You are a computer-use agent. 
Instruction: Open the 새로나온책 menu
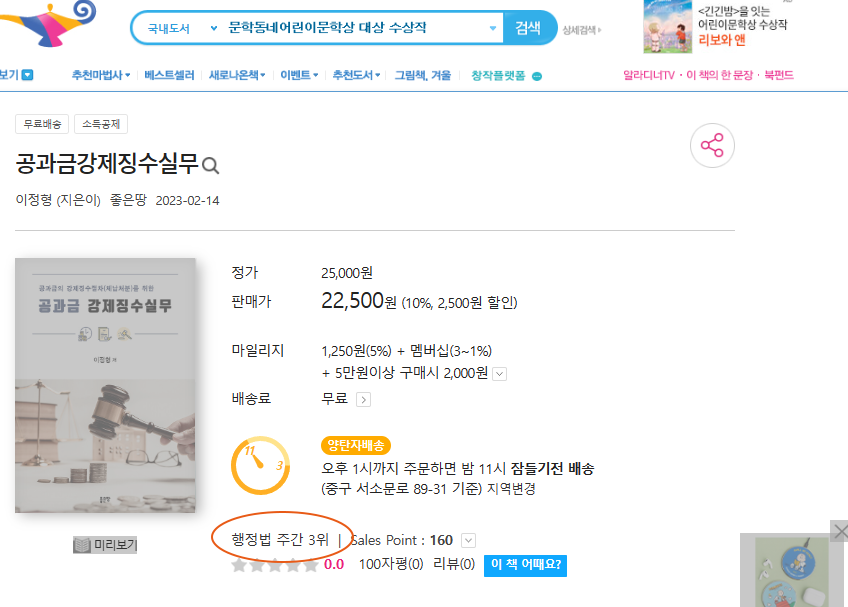pos(237,75)
